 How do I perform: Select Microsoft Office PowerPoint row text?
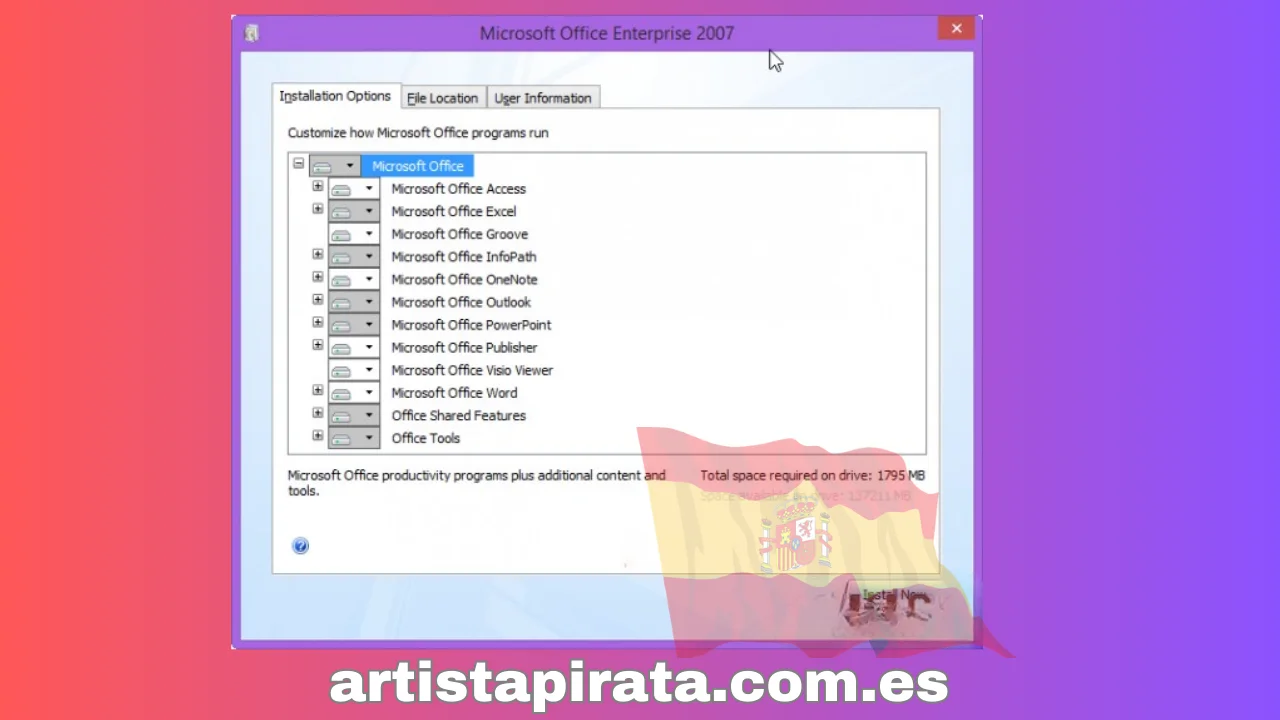tap(472, 325)
